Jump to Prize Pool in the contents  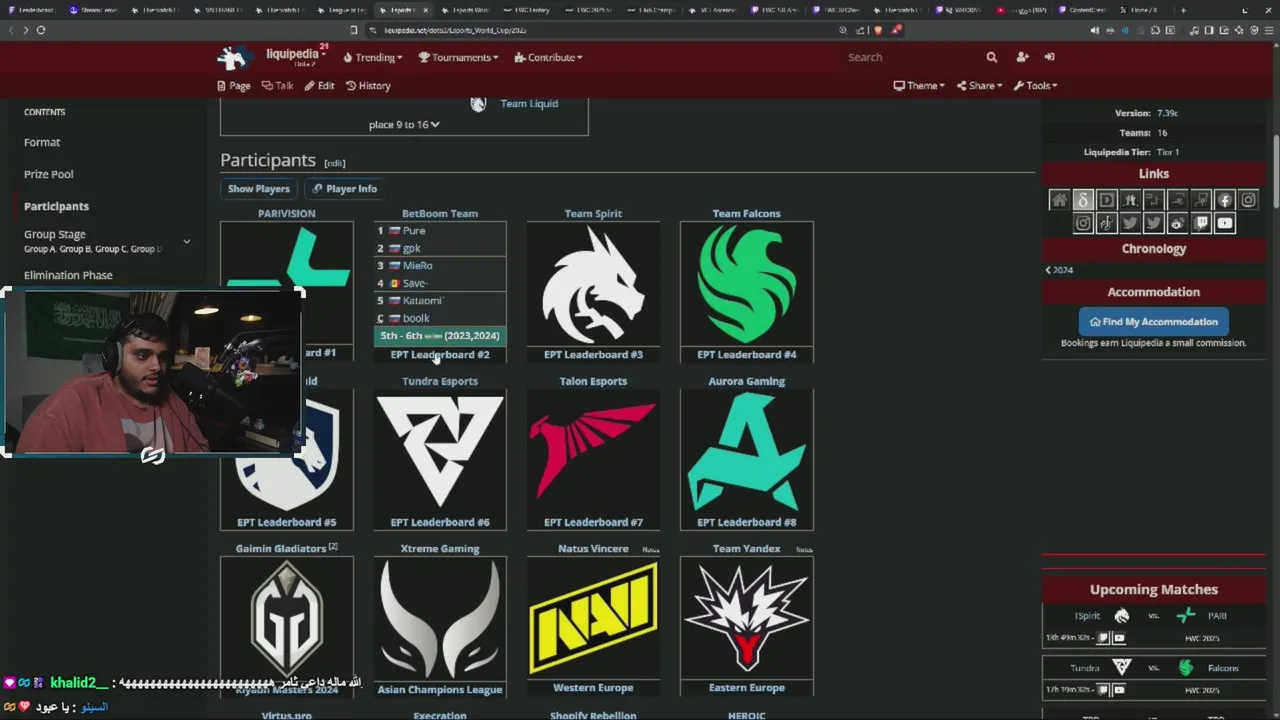[x=49, y=174]
